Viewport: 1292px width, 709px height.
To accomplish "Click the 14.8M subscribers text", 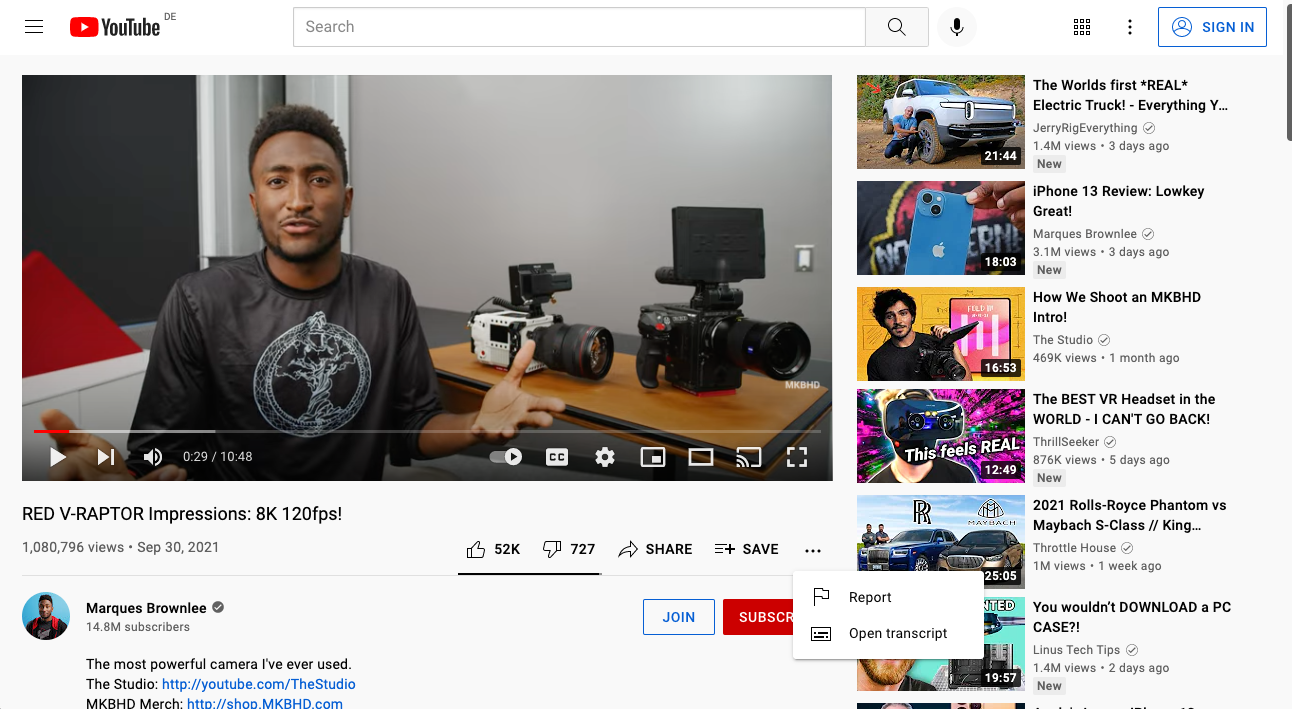I will pos(138,627).
